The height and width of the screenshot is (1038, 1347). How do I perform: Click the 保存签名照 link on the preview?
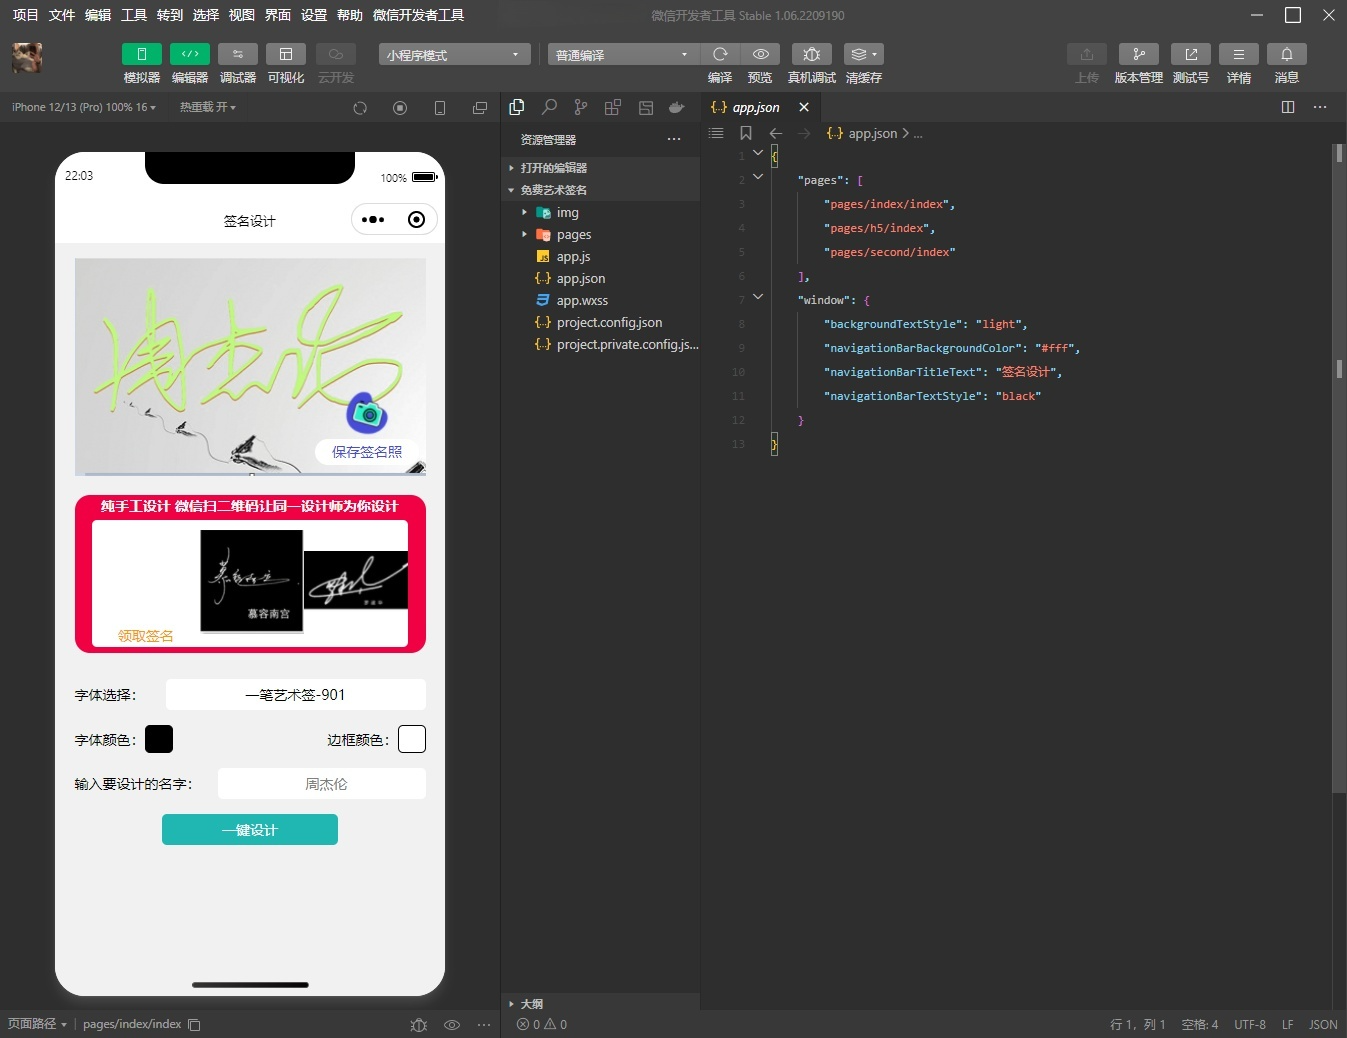(366, 452)
